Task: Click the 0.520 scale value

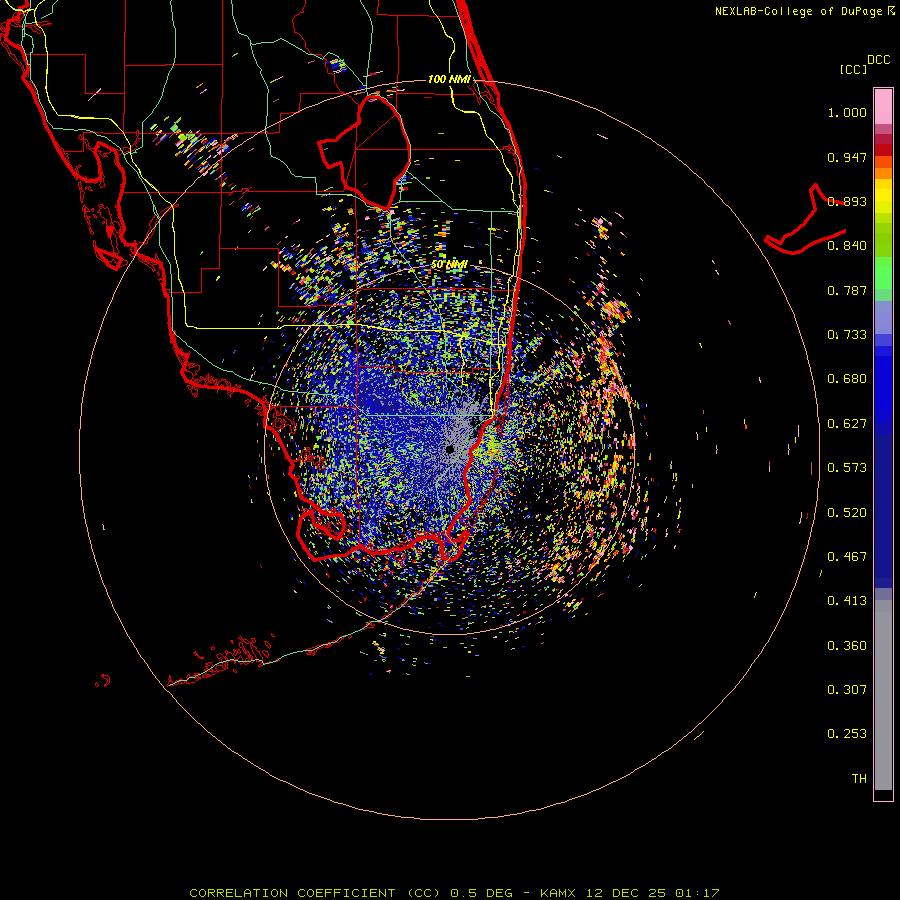Action: point(847,513)
